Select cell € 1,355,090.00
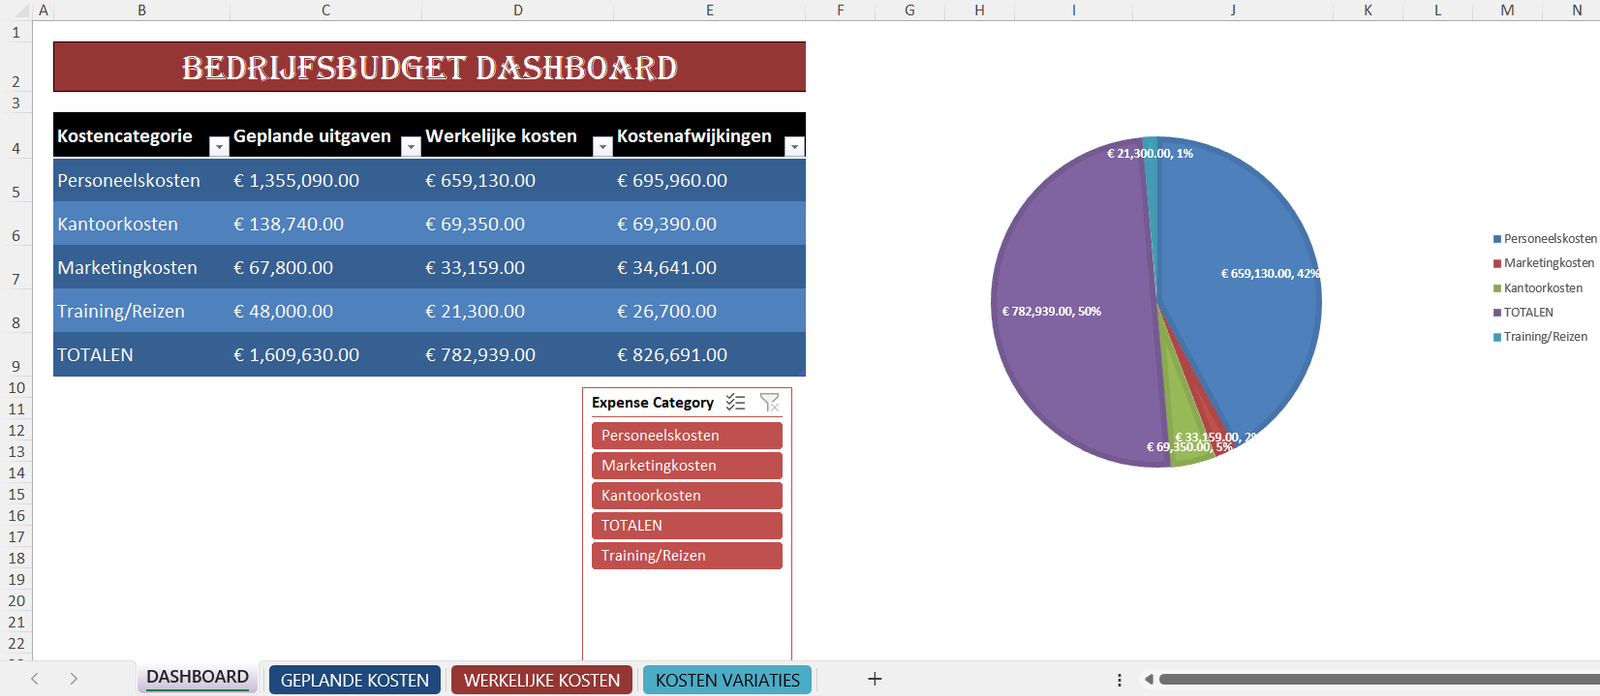The height and width of the screenshot is (696, 1600). [x=326, y=180]
